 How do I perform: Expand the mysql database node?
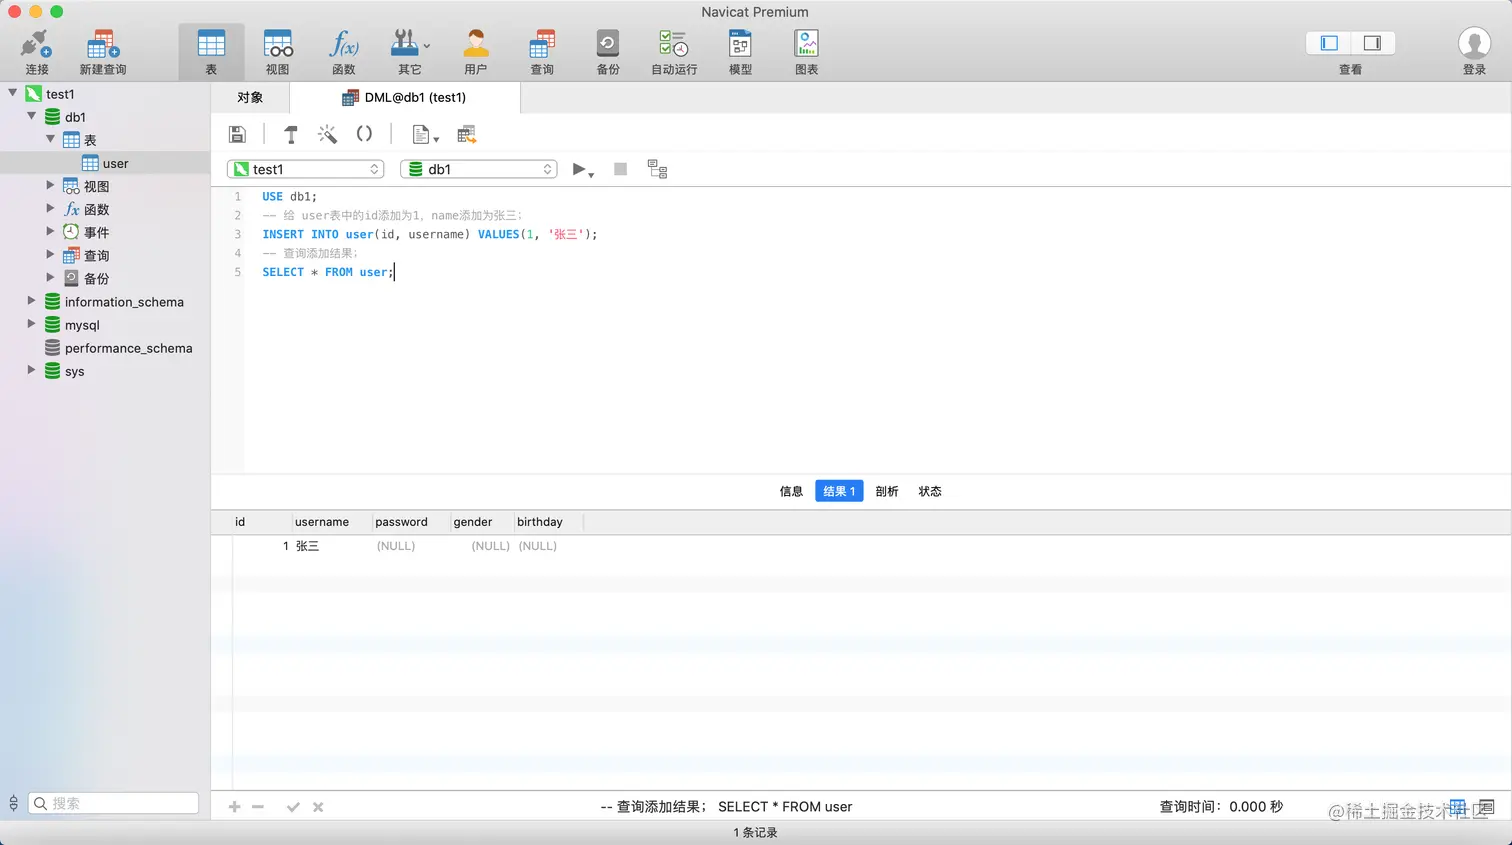31,324
